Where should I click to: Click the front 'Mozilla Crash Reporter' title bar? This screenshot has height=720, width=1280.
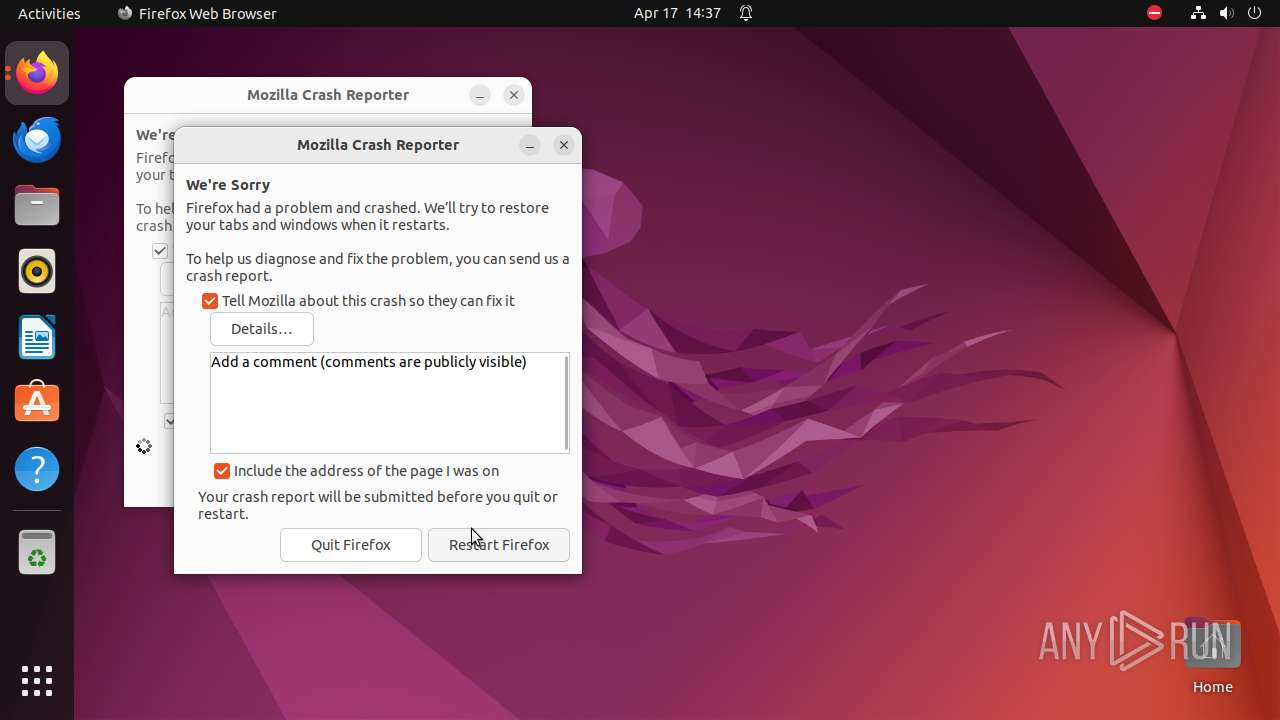coord(378,145)
